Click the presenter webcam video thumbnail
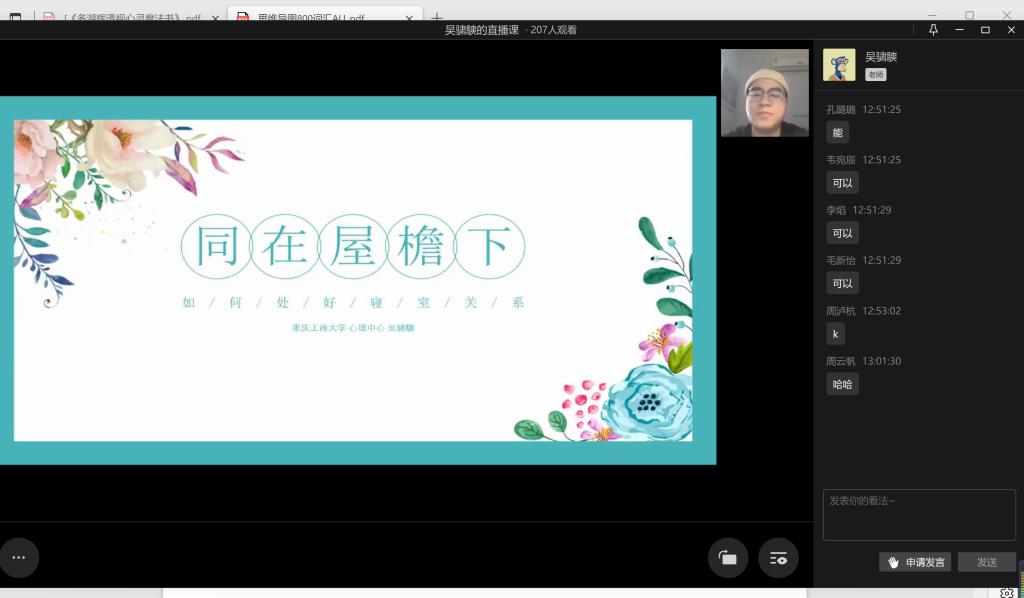1024x598 pixels. (x=764, y=93)
